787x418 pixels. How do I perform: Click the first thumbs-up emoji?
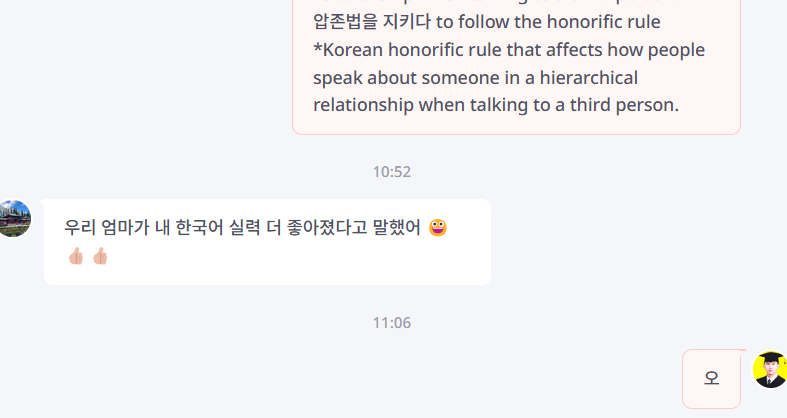pyautogui.click(x=76, y=256)
